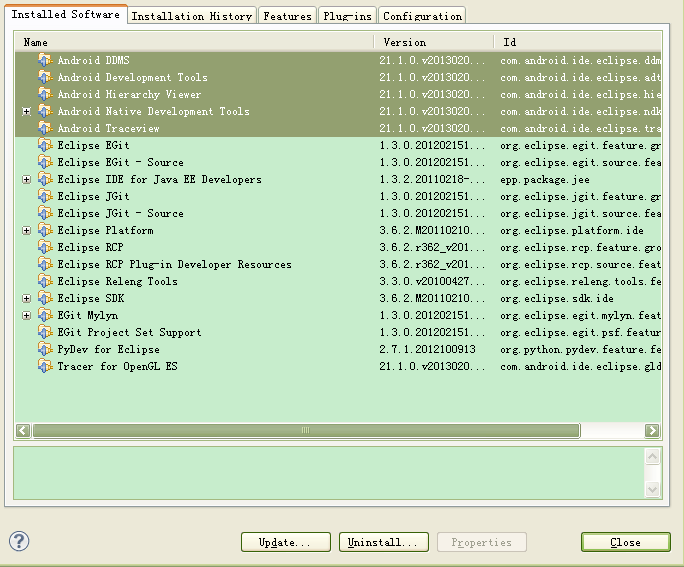Open the Installation History tab
The height and width of the screenshot is (567, 684).
[x=192, y=16]
